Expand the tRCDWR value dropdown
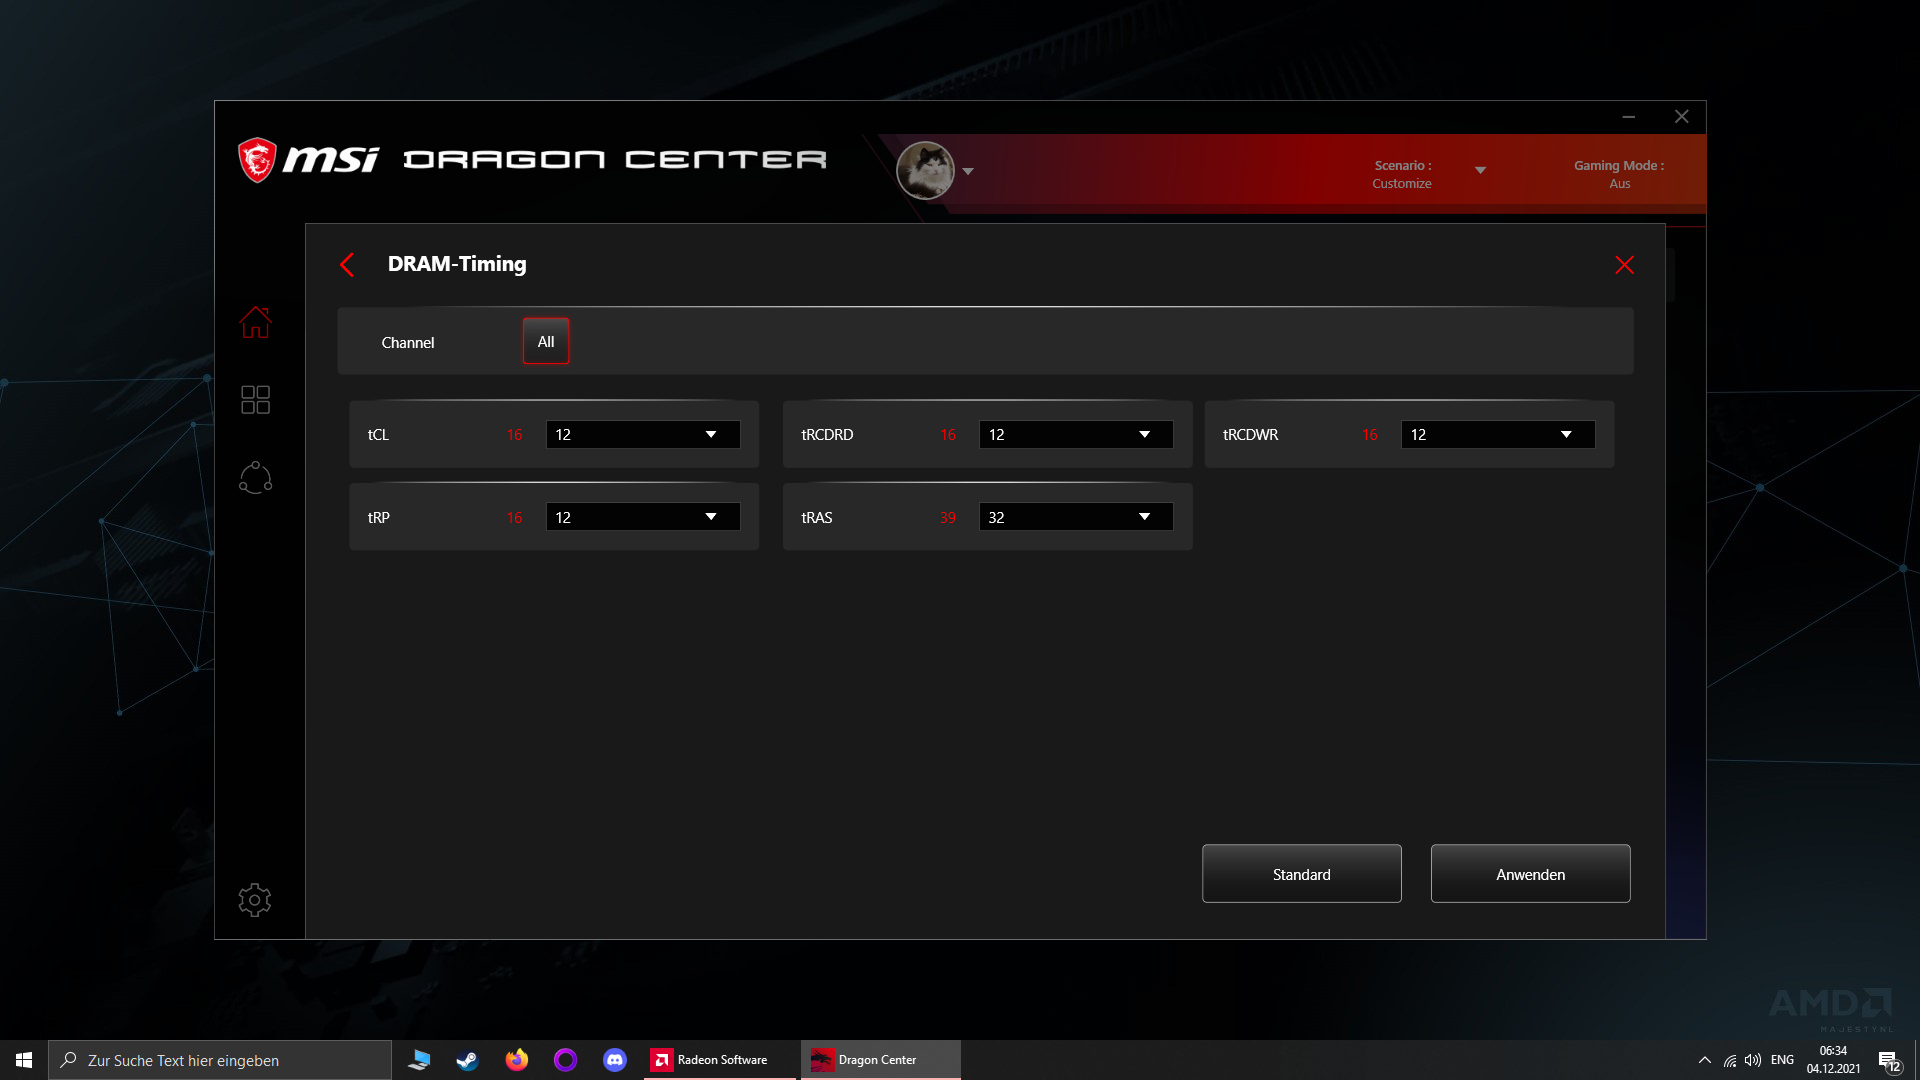Image resolution: width=1920 pixels, height=1080 pixels. (1497, 435)
